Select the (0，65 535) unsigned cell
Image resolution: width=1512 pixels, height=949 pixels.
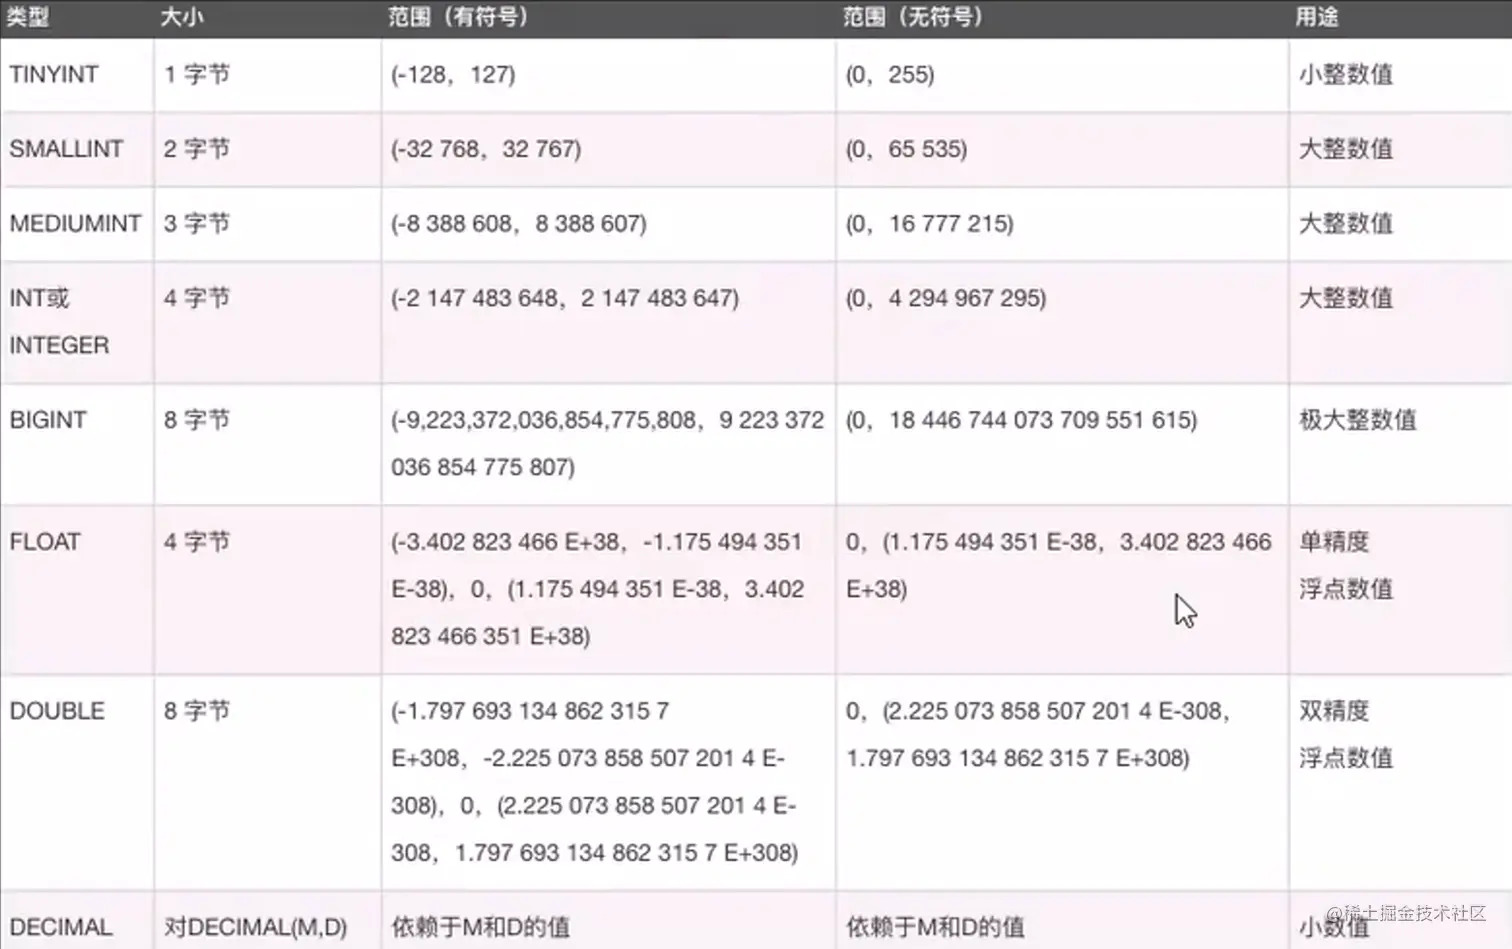906,149
